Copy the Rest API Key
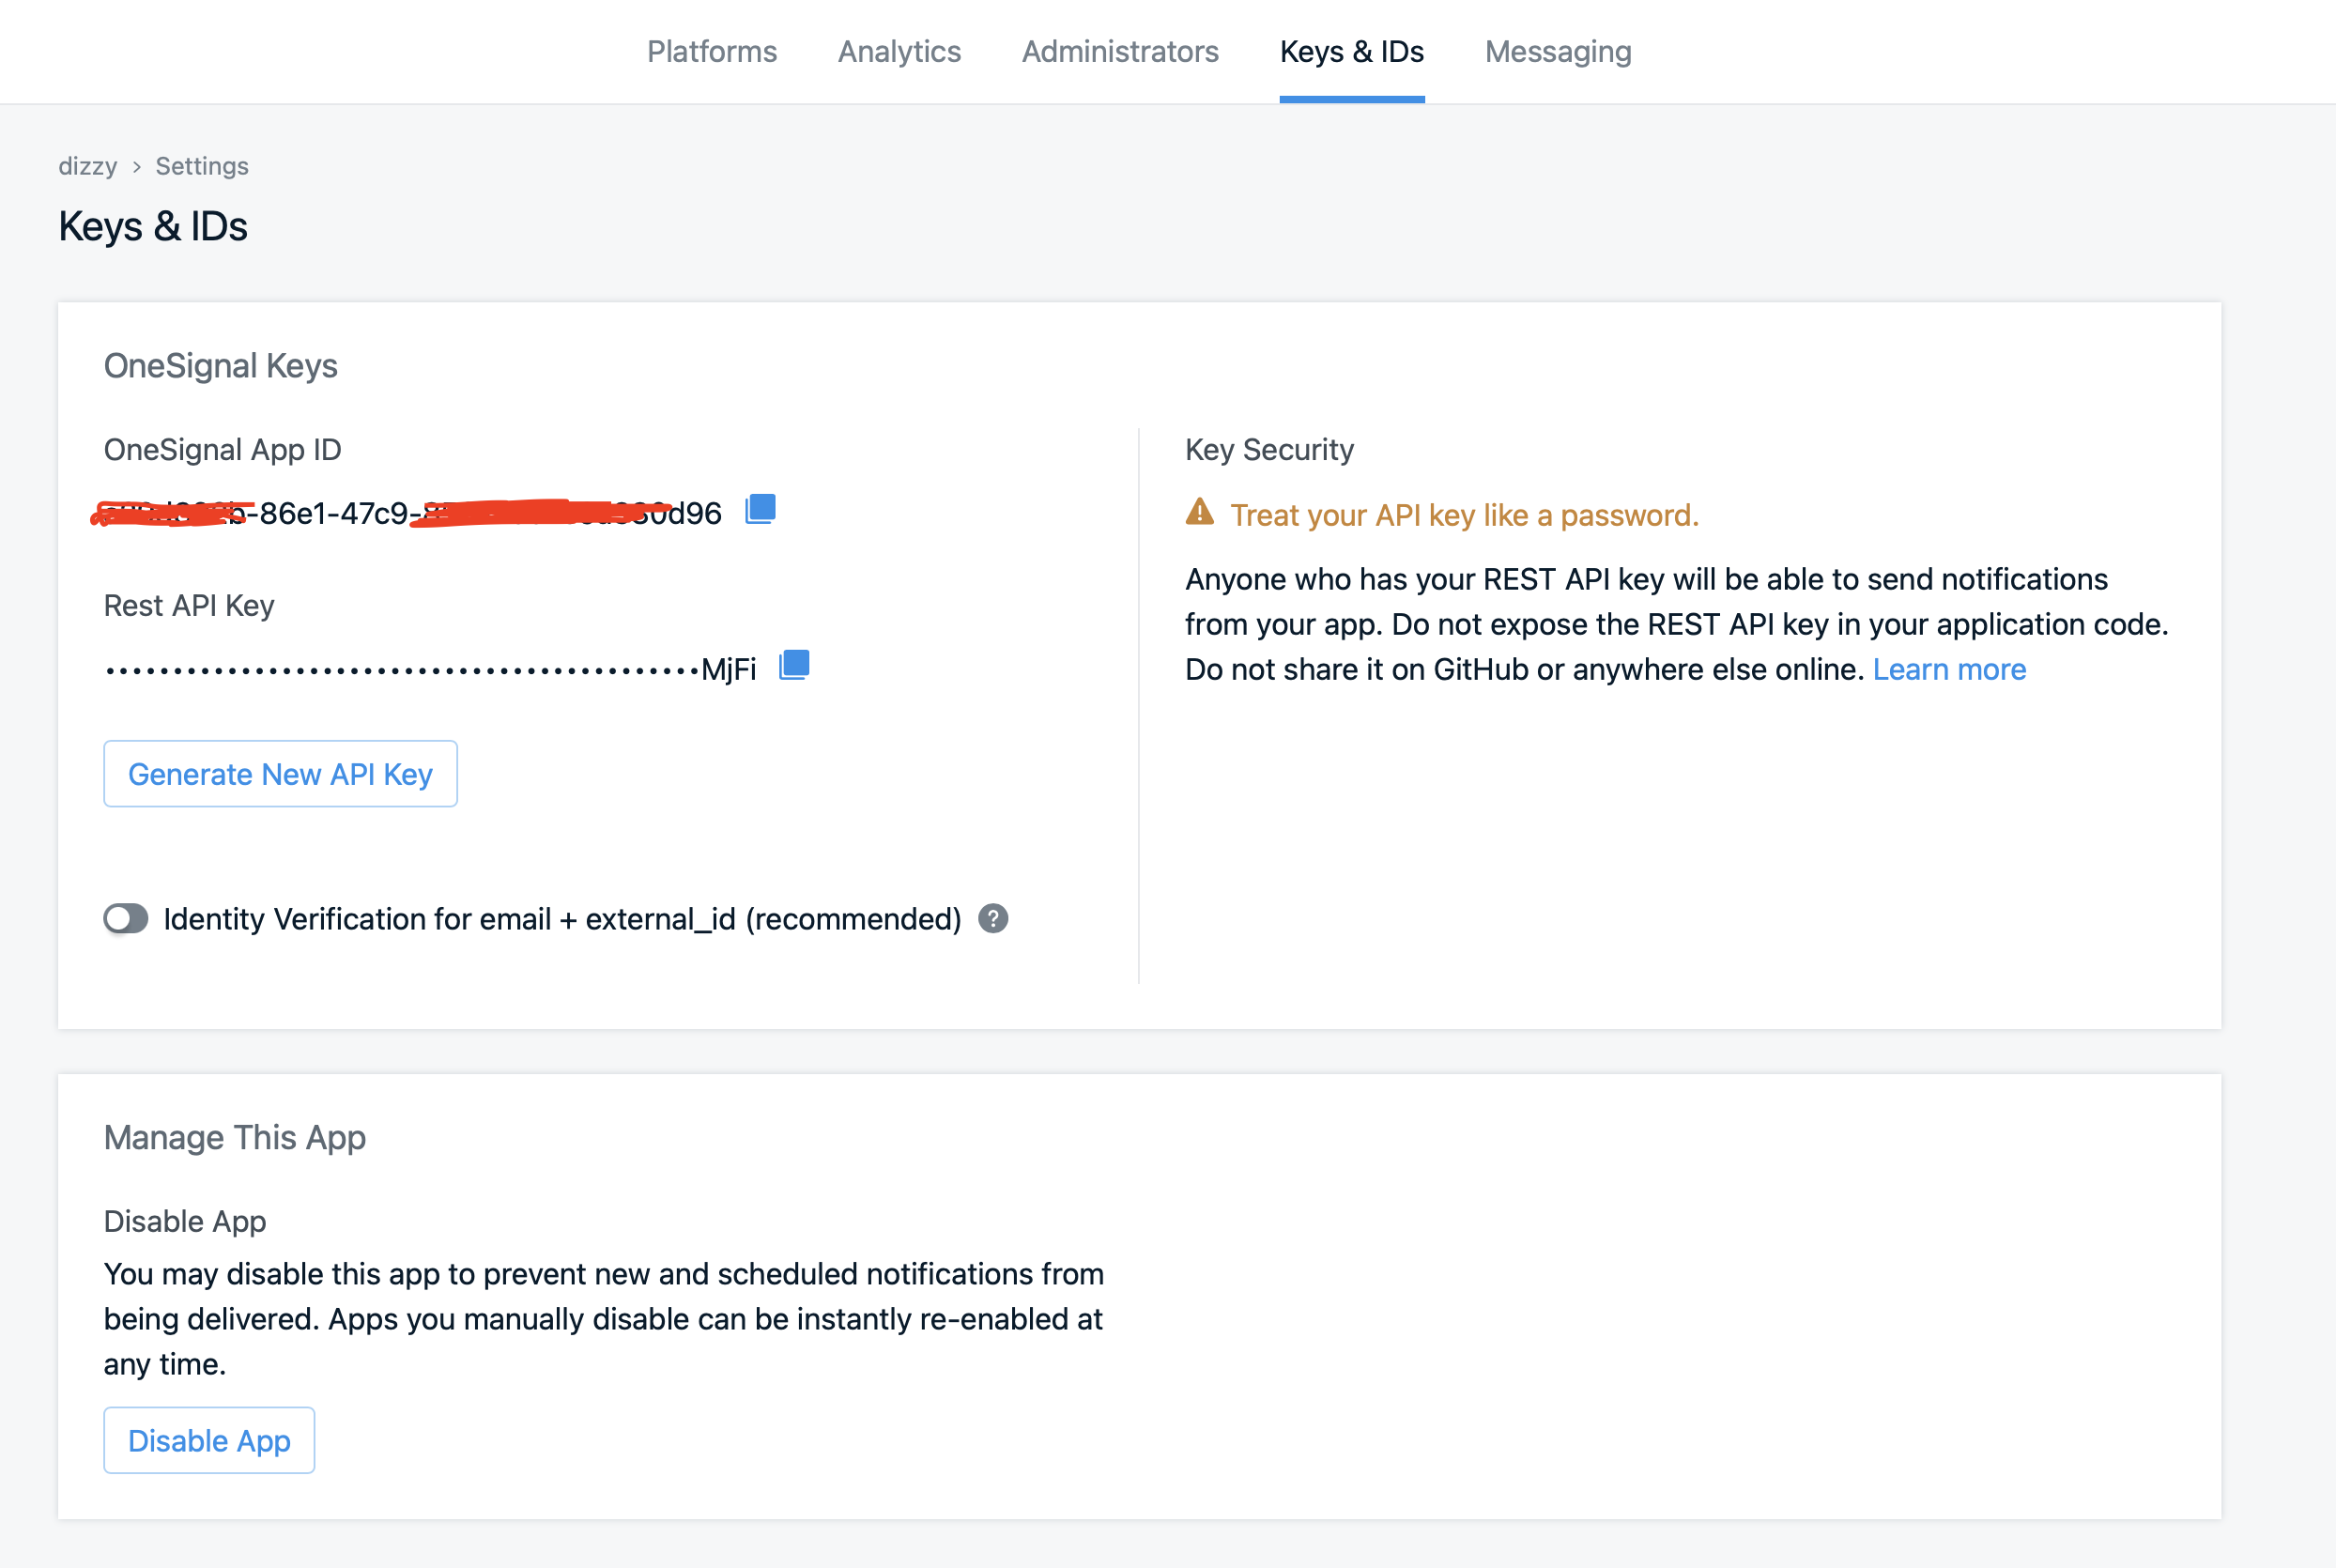 tap(794, 666)
